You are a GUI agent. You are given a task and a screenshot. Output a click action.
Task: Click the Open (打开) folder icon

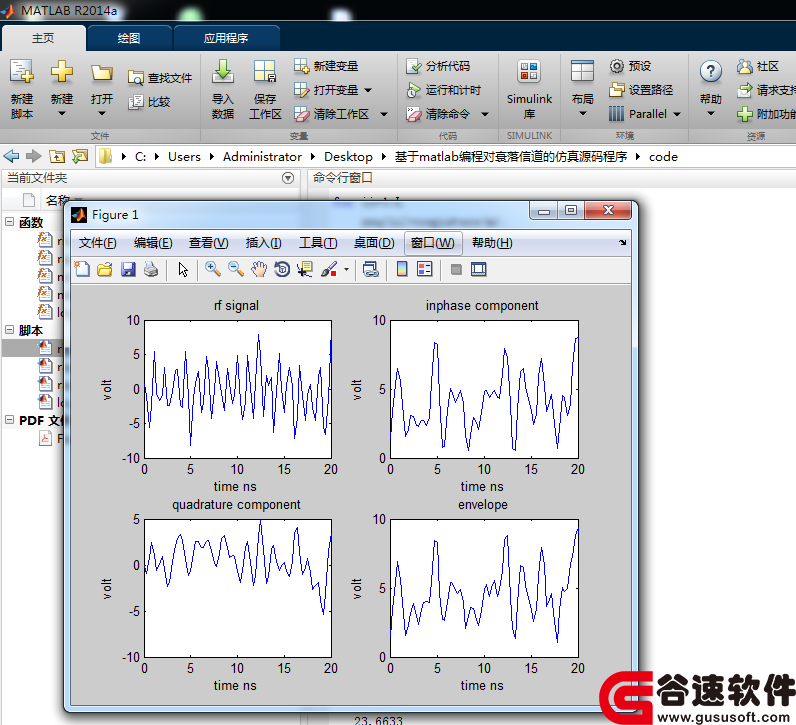point(102,73)
